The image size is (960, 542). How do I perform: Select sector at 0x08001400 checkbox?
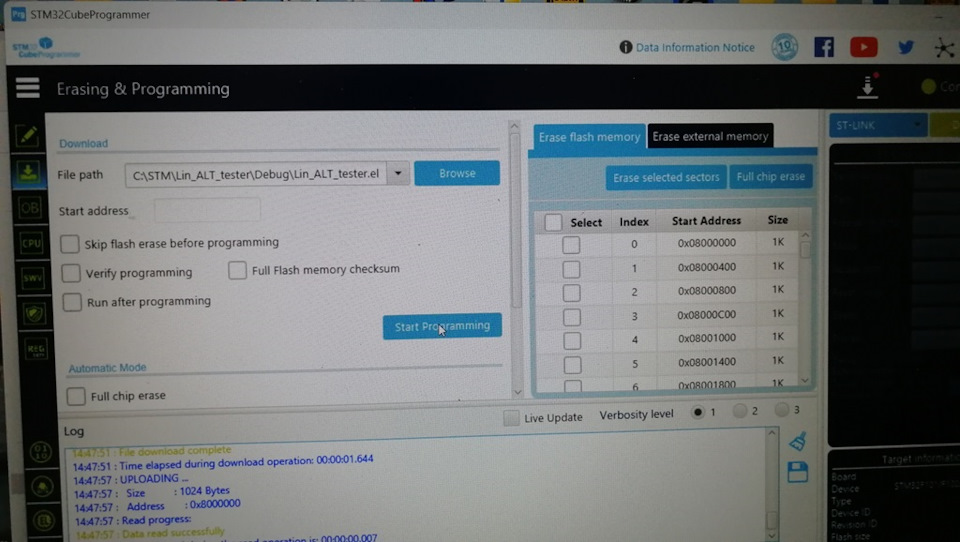point(572,365)
